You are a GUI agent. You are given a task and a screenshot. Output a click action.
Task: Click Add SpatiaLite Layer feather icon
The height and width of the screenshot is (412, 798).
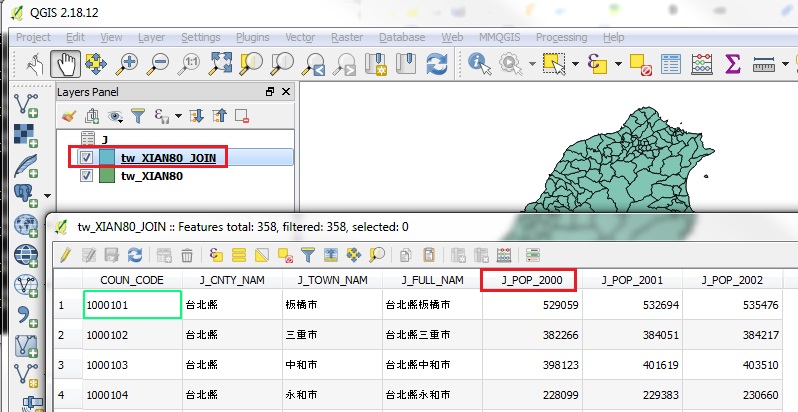25,166
